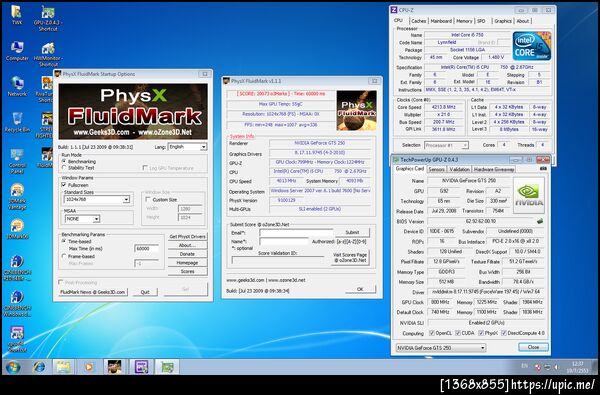This screenshot has height=395, width=600.
Task: Toggle the CUDA checkbox in GPU-Z
Action: (458, 333)
